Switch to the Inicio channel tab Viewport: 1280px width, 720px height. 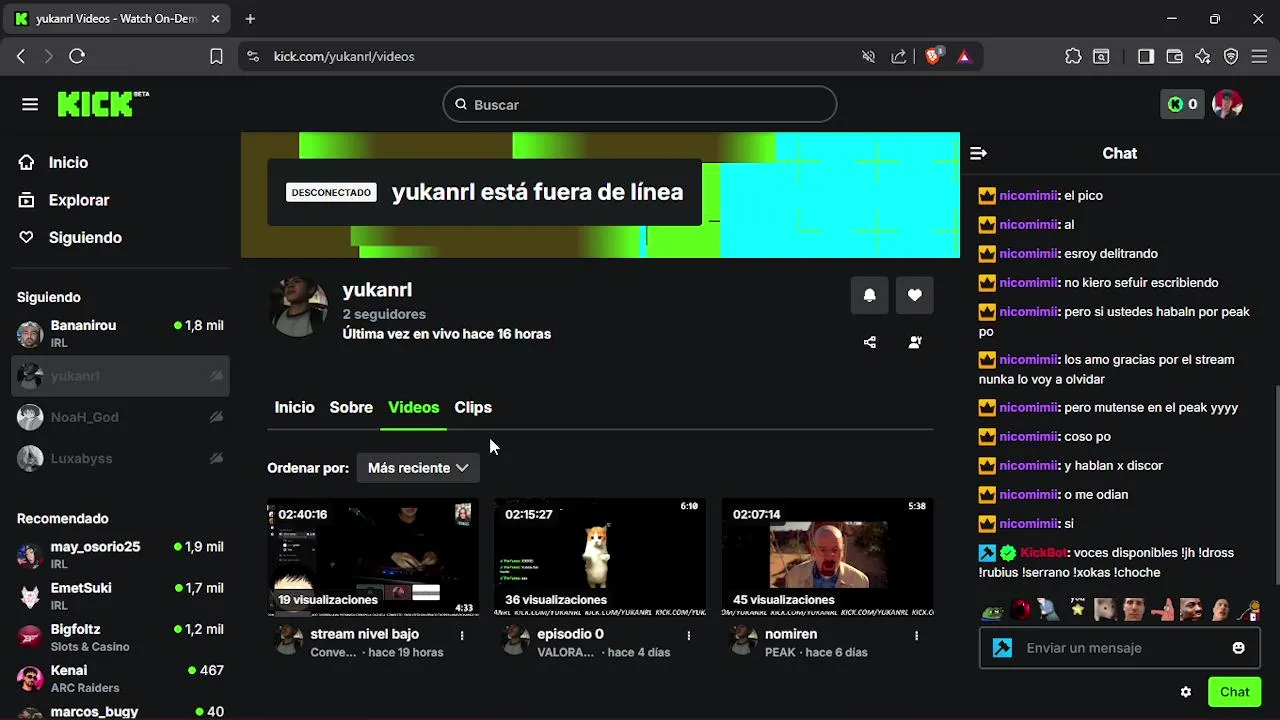click(x=294, y=407)
